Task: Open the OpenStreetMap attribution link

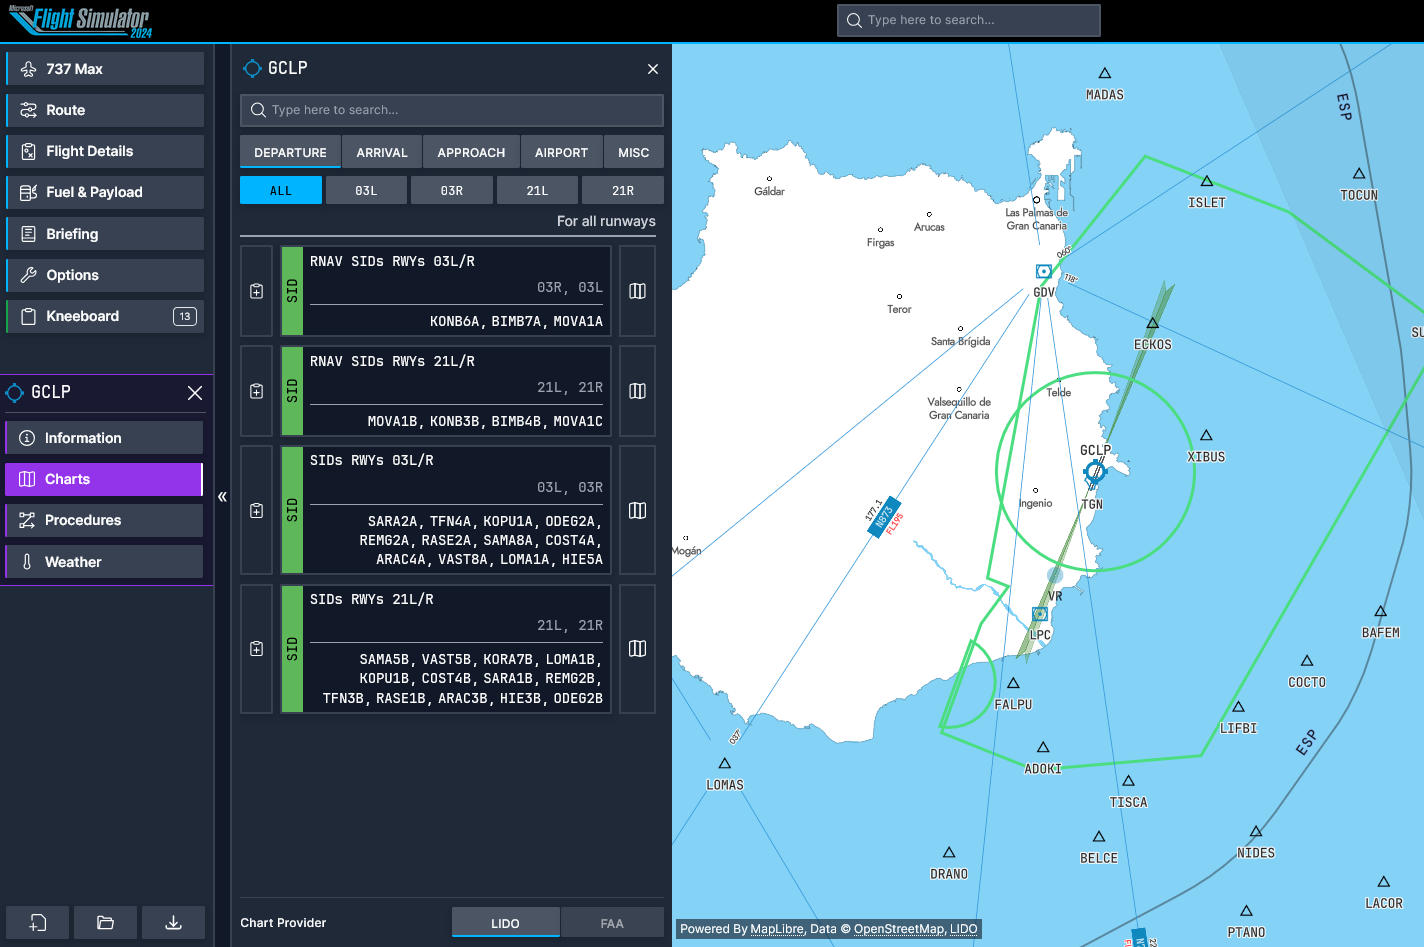Action: (898, 929)
